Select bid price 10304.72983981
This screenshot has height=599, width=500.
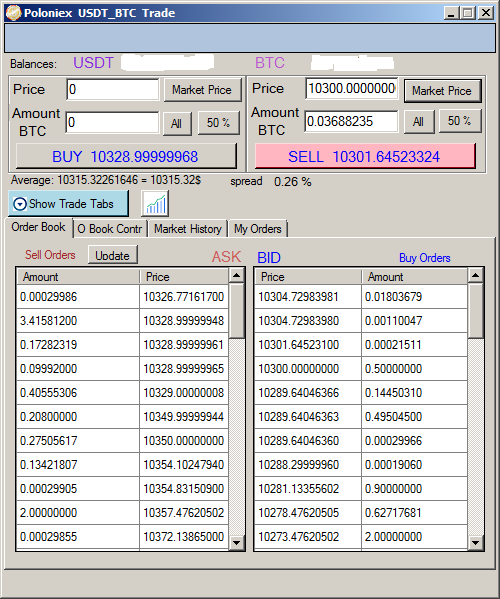click(308, 297)
